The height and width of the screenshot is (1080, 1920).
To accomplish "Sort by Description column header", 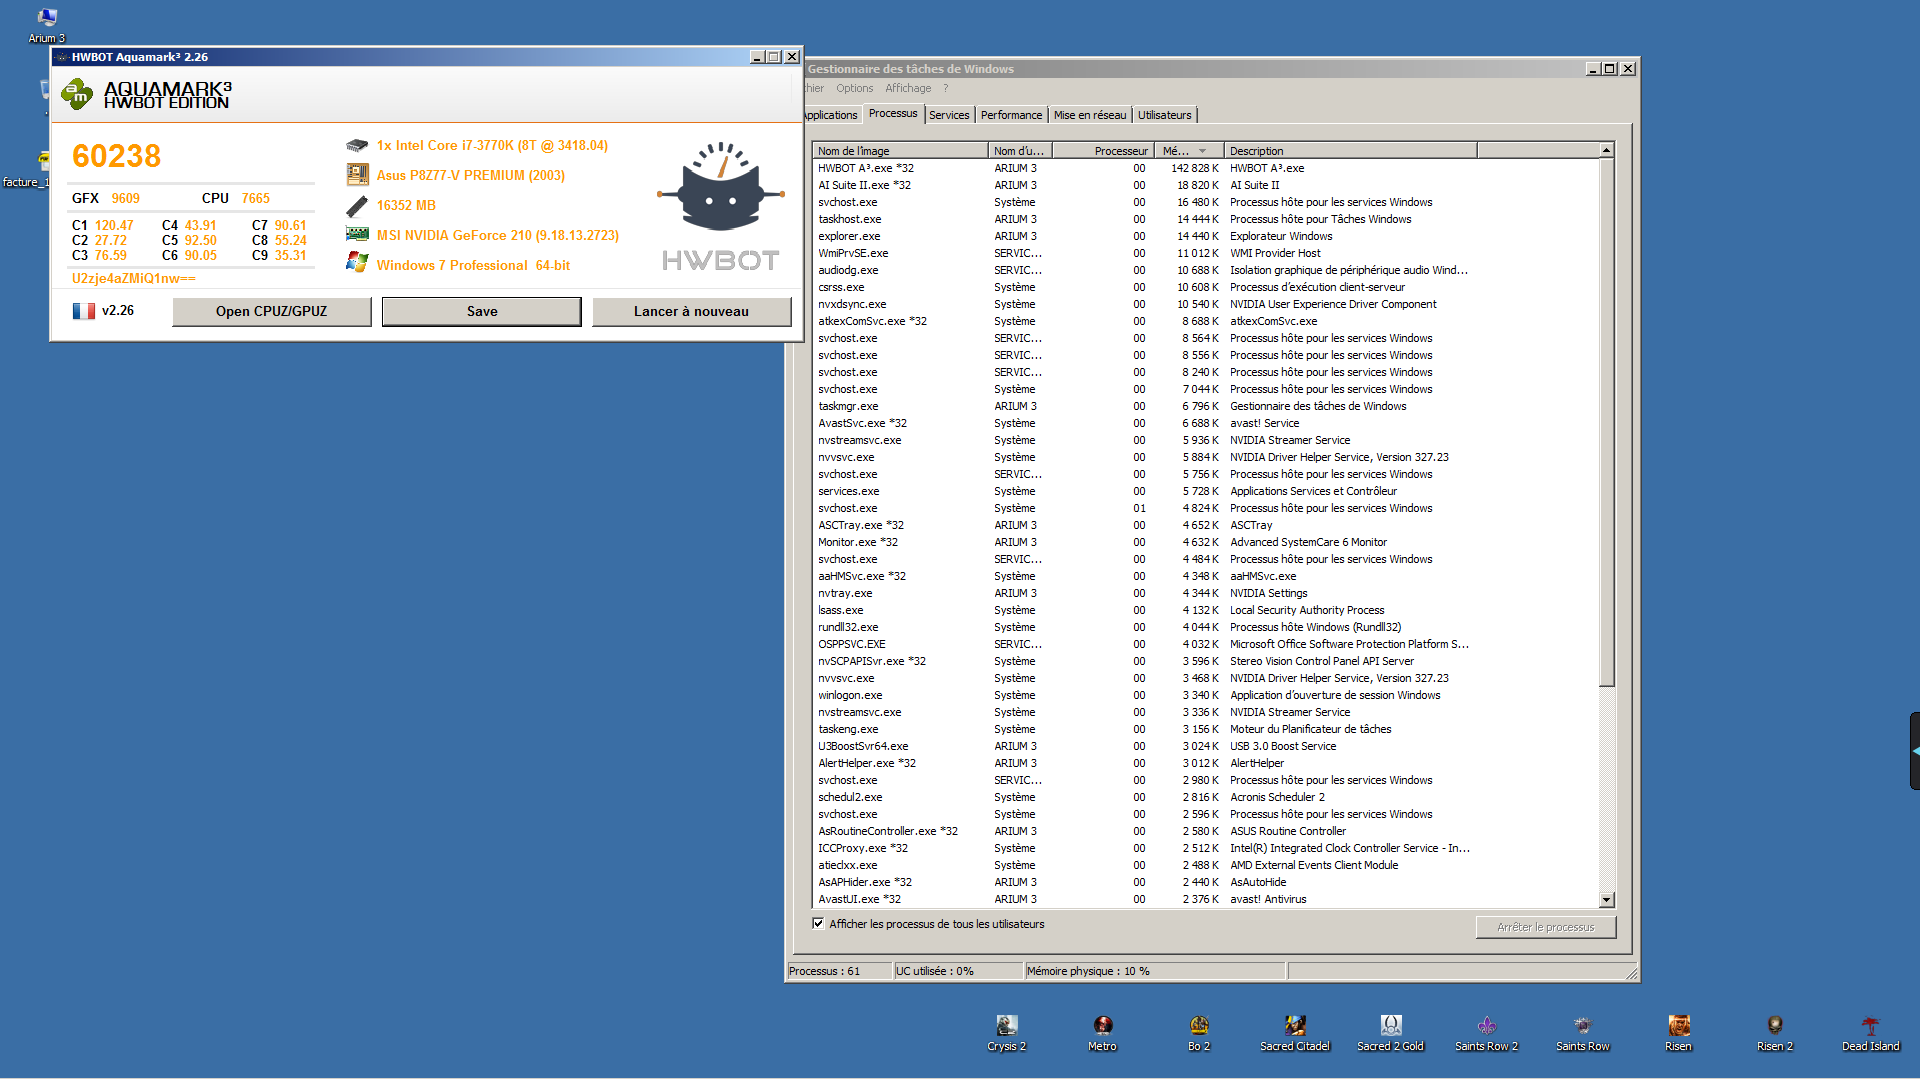I will 1350,151.
